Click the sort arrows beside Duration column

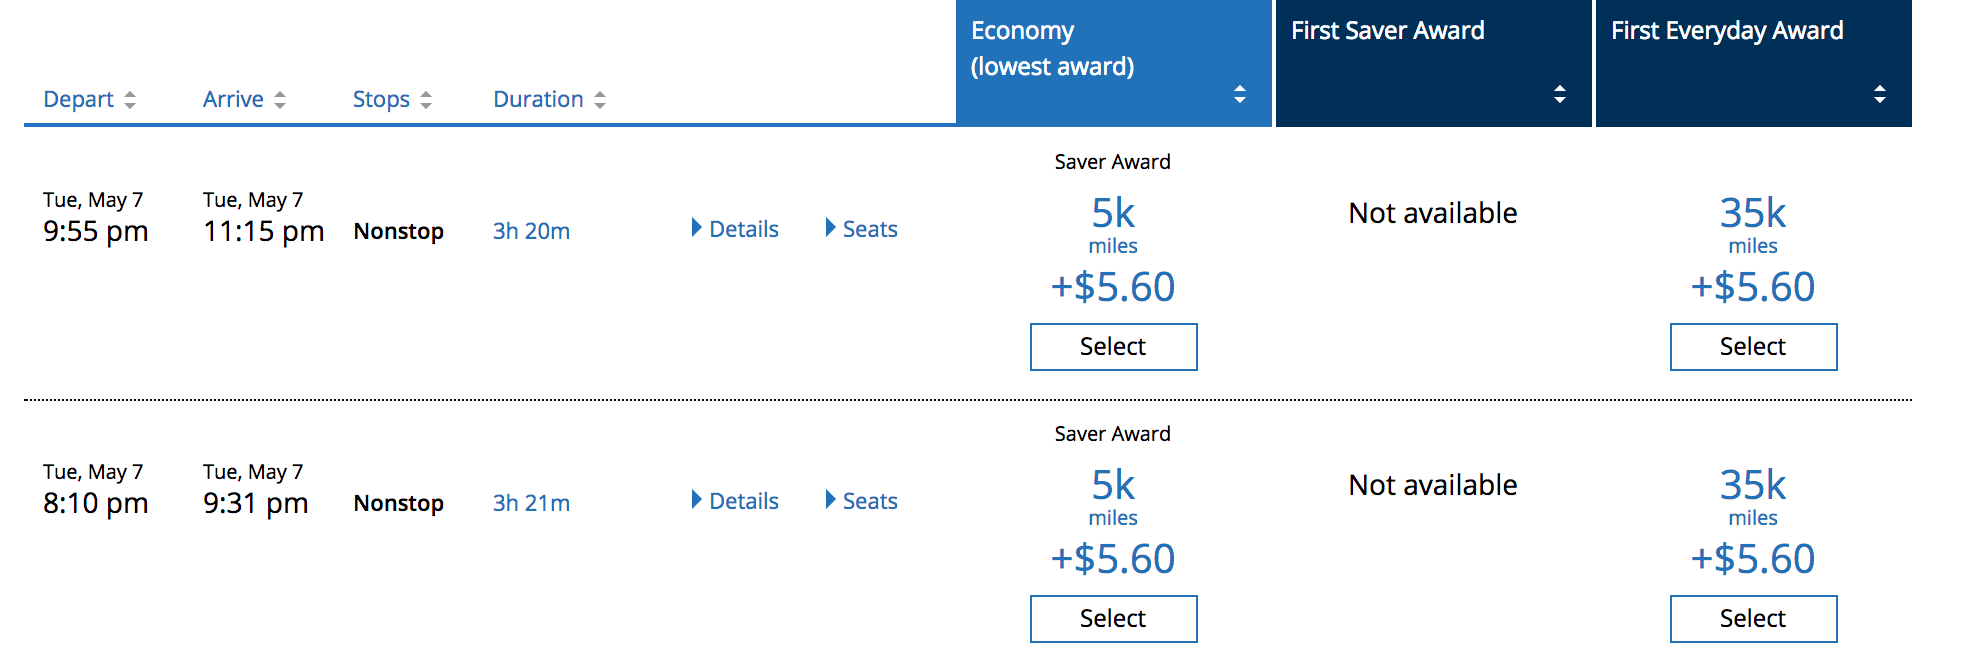(x=599, y=98)
